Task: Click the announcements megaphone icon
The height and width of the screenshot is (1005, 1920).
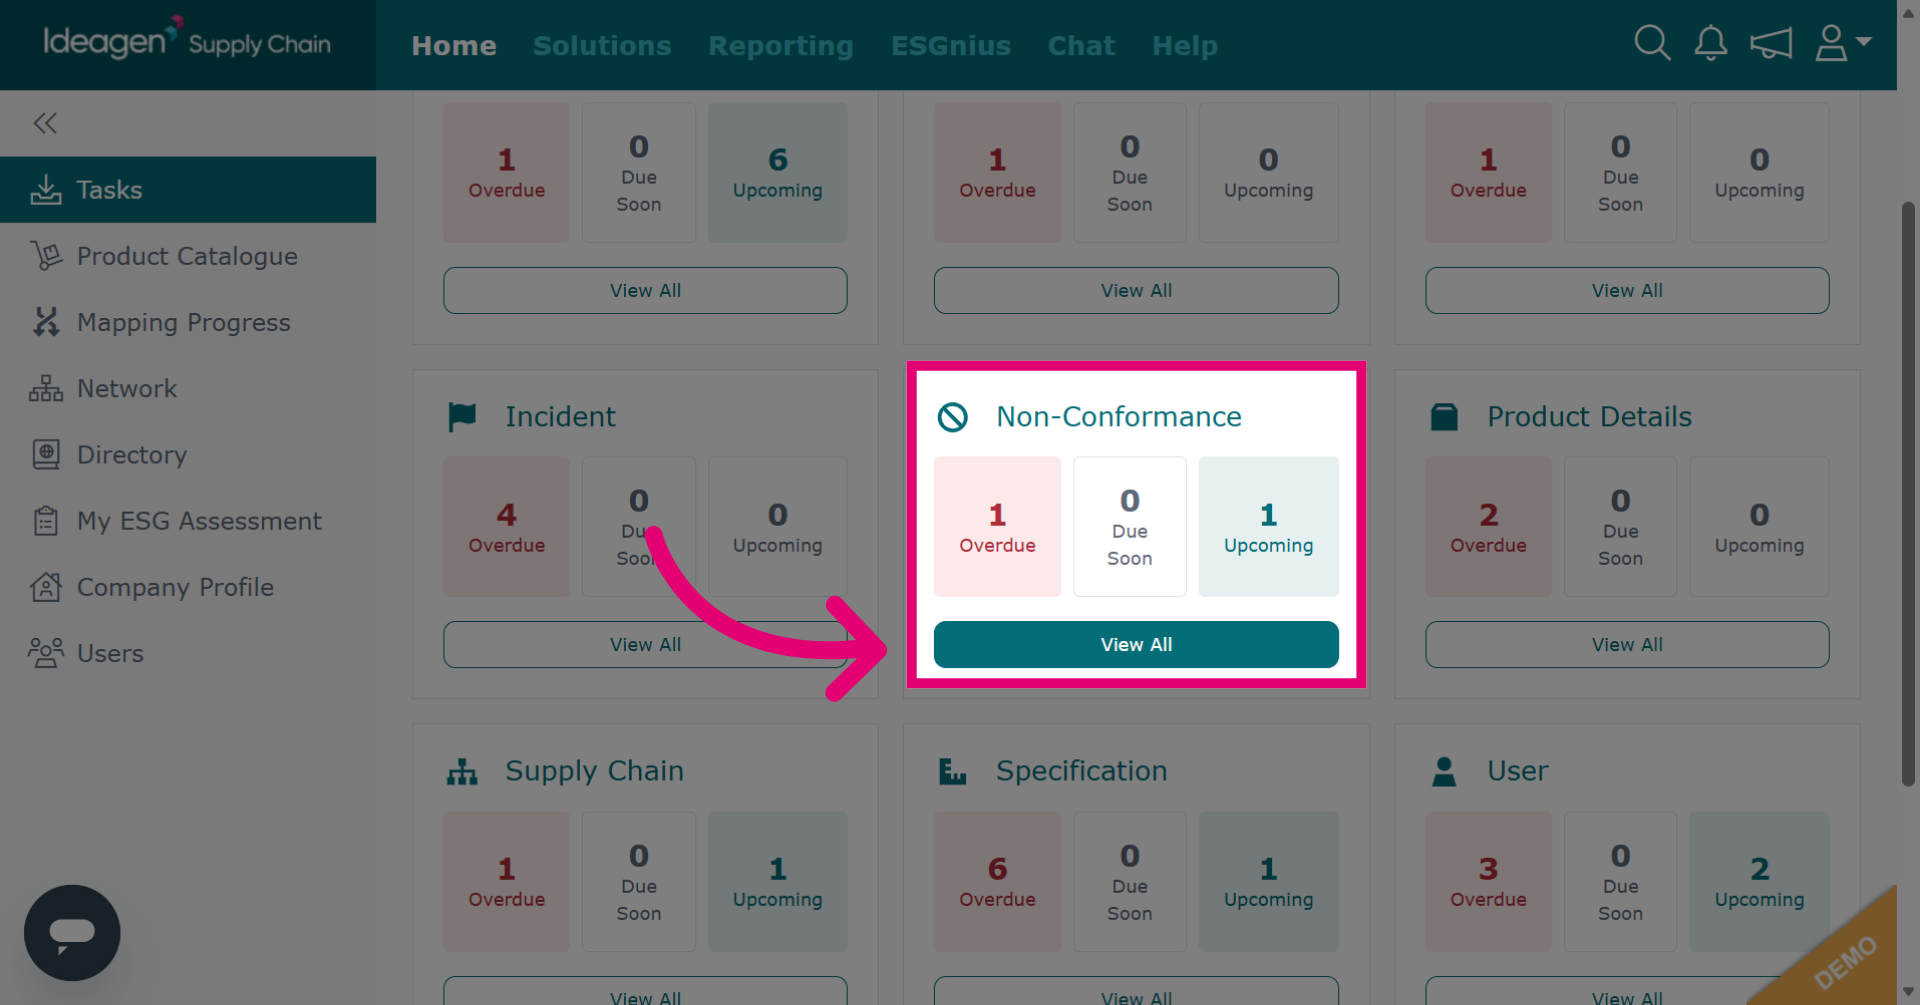Action: click(1771, 43)
